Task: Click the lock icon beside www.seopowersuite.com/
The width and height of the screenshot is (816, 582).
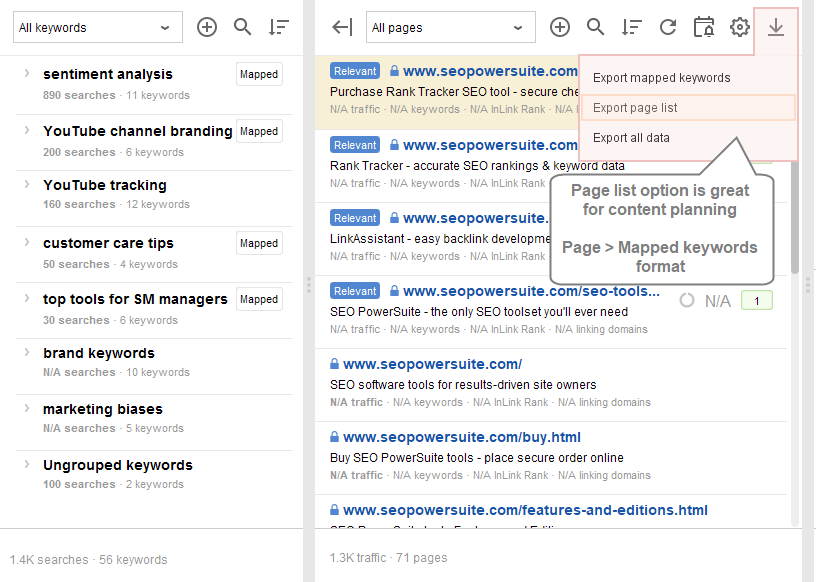Action: (x=334, y=364)
